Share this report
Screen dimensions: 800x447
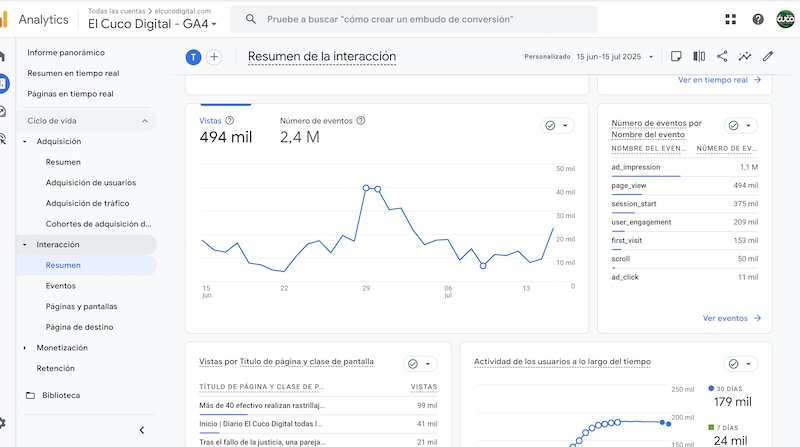pyautogui.click(x=722, y=56)
